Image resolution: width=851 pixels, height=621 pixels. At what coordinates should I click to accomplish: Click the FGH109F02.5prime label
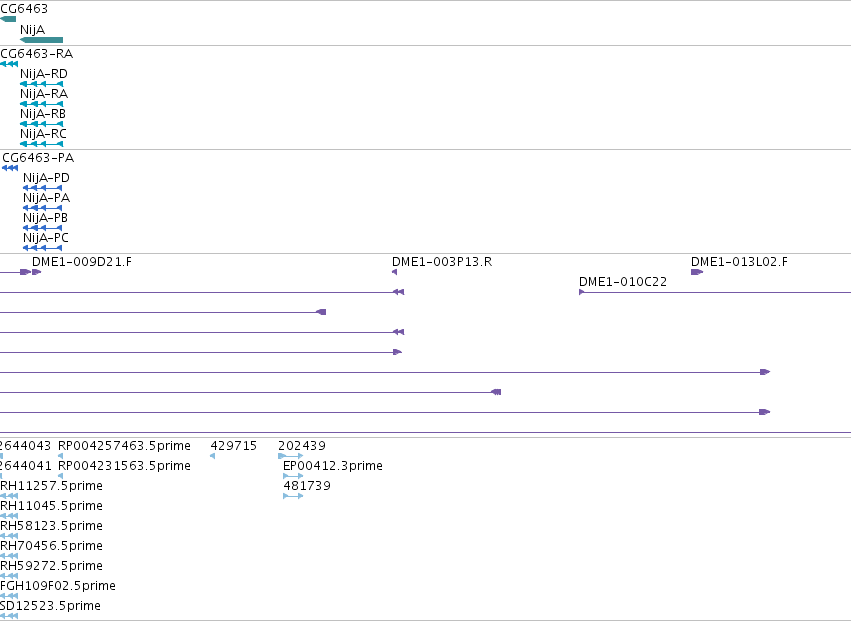[58, 586]
